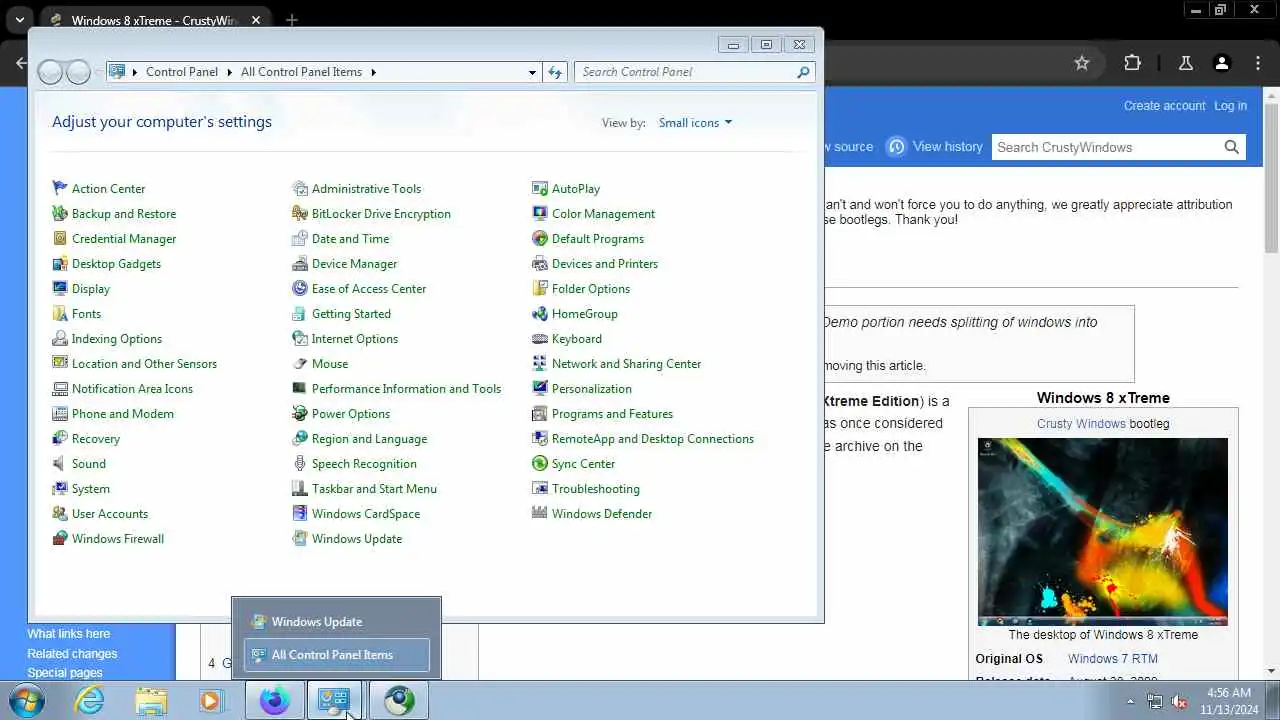The height and width of the screenshot is (720, 1280).
Task: Refresh the Control Panel address bar
Action: (555, 72)
